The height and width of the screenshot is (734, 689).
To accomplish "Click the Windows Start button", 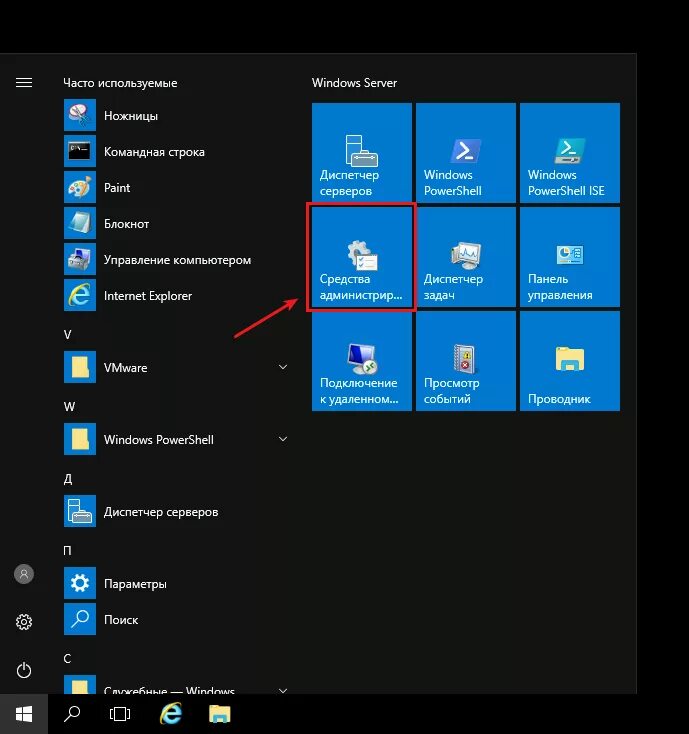I will tap(24, 714).
